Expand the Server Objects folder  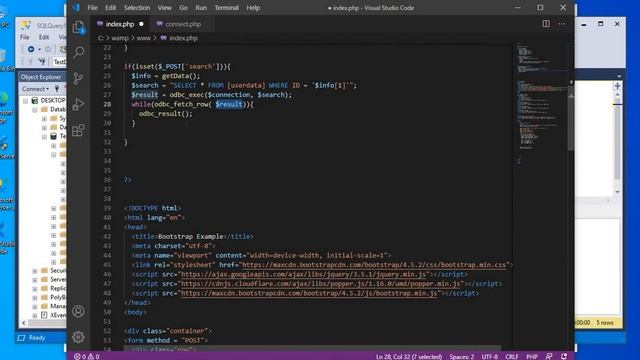point(35,280)
